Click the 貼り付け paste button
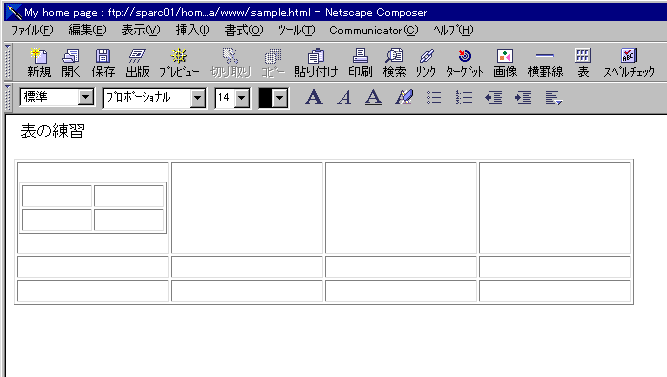This screenshot has height=377, width=667. [x=316, y=63]
